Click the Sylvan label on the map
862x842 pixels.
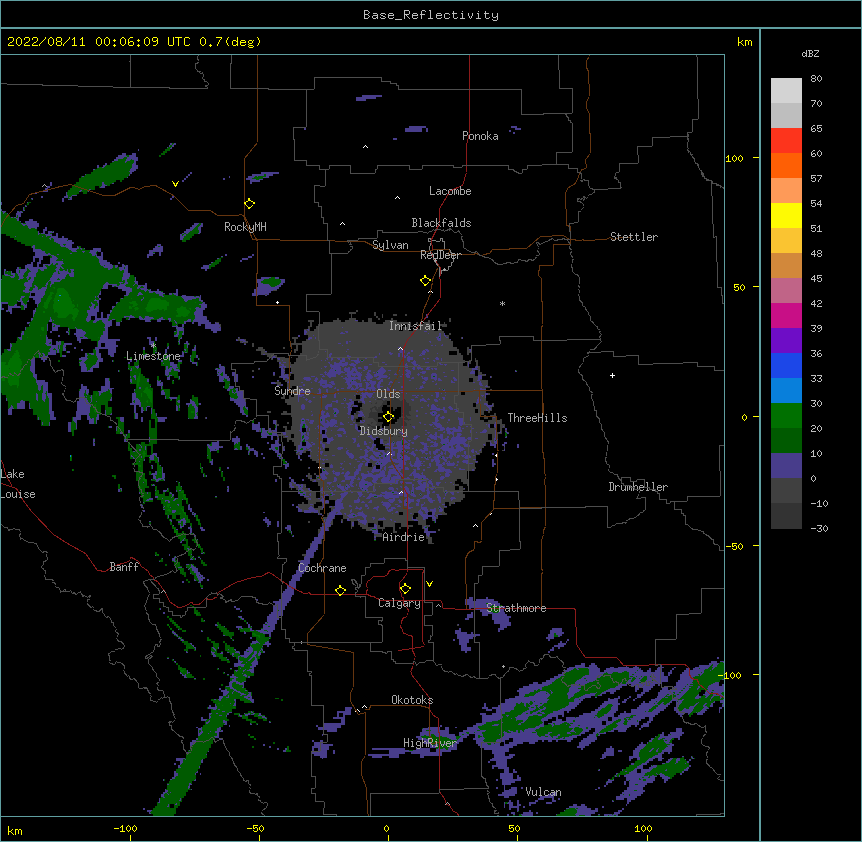pyautogui.click(x=390, y=245)
